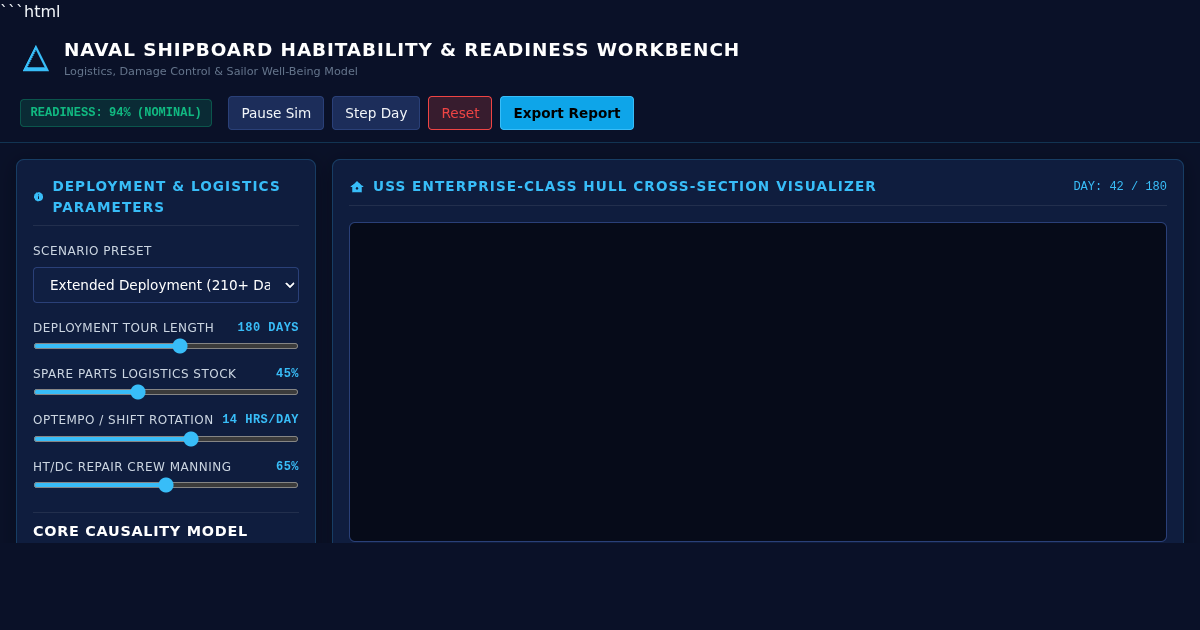Pause the simulation with Pause Sim
The image size is (1200, 630).
(x=276, y=113)
